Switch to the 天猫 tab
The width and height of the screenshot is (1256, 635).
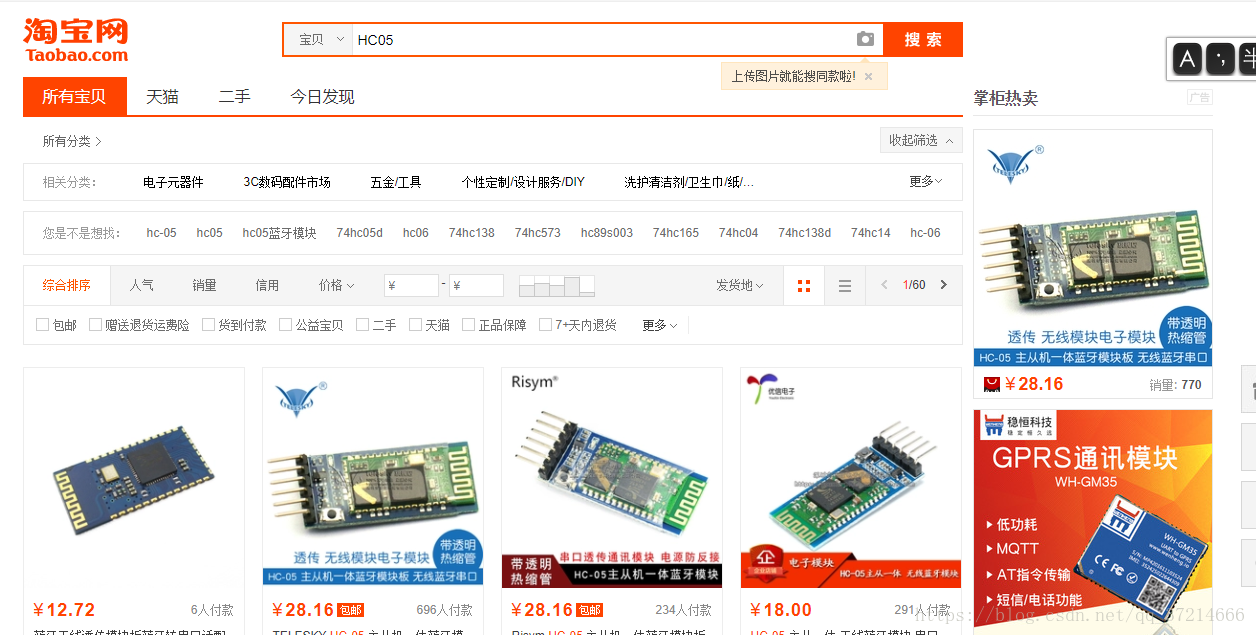[x=162, y=97]
